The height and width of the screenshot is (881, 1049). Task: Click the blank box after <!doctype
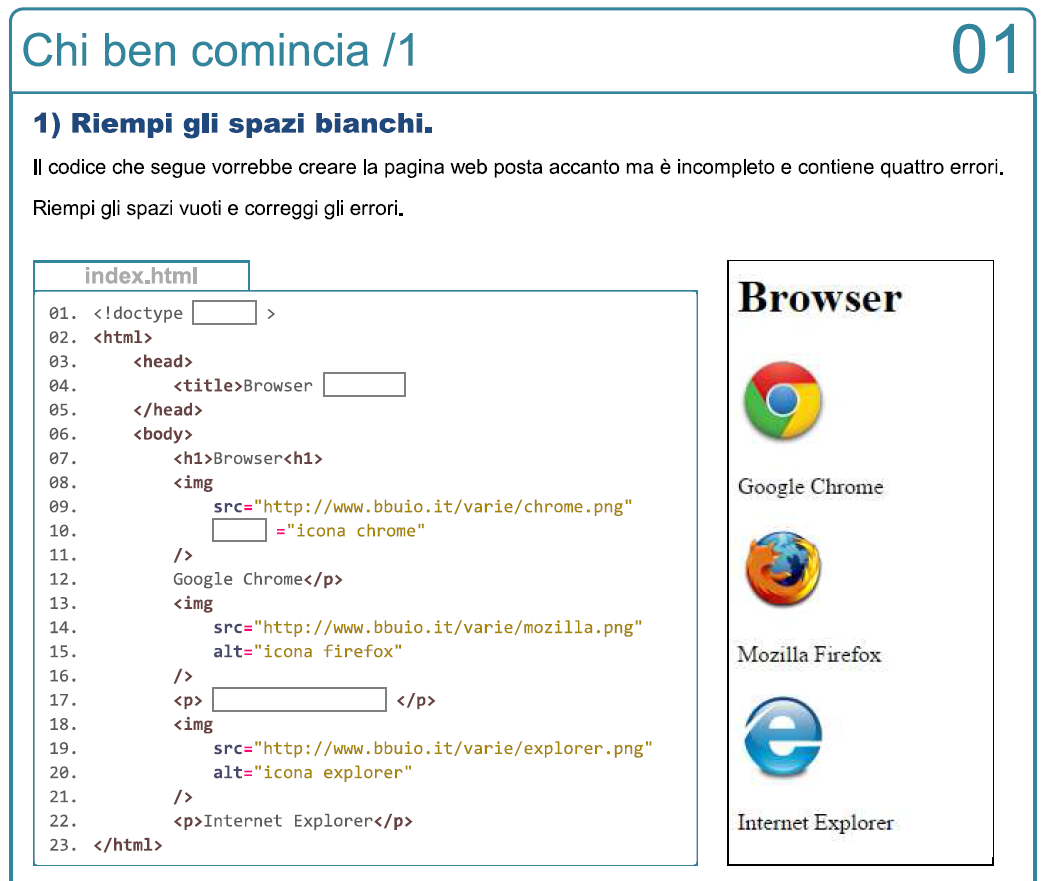(x=224, y=312)
